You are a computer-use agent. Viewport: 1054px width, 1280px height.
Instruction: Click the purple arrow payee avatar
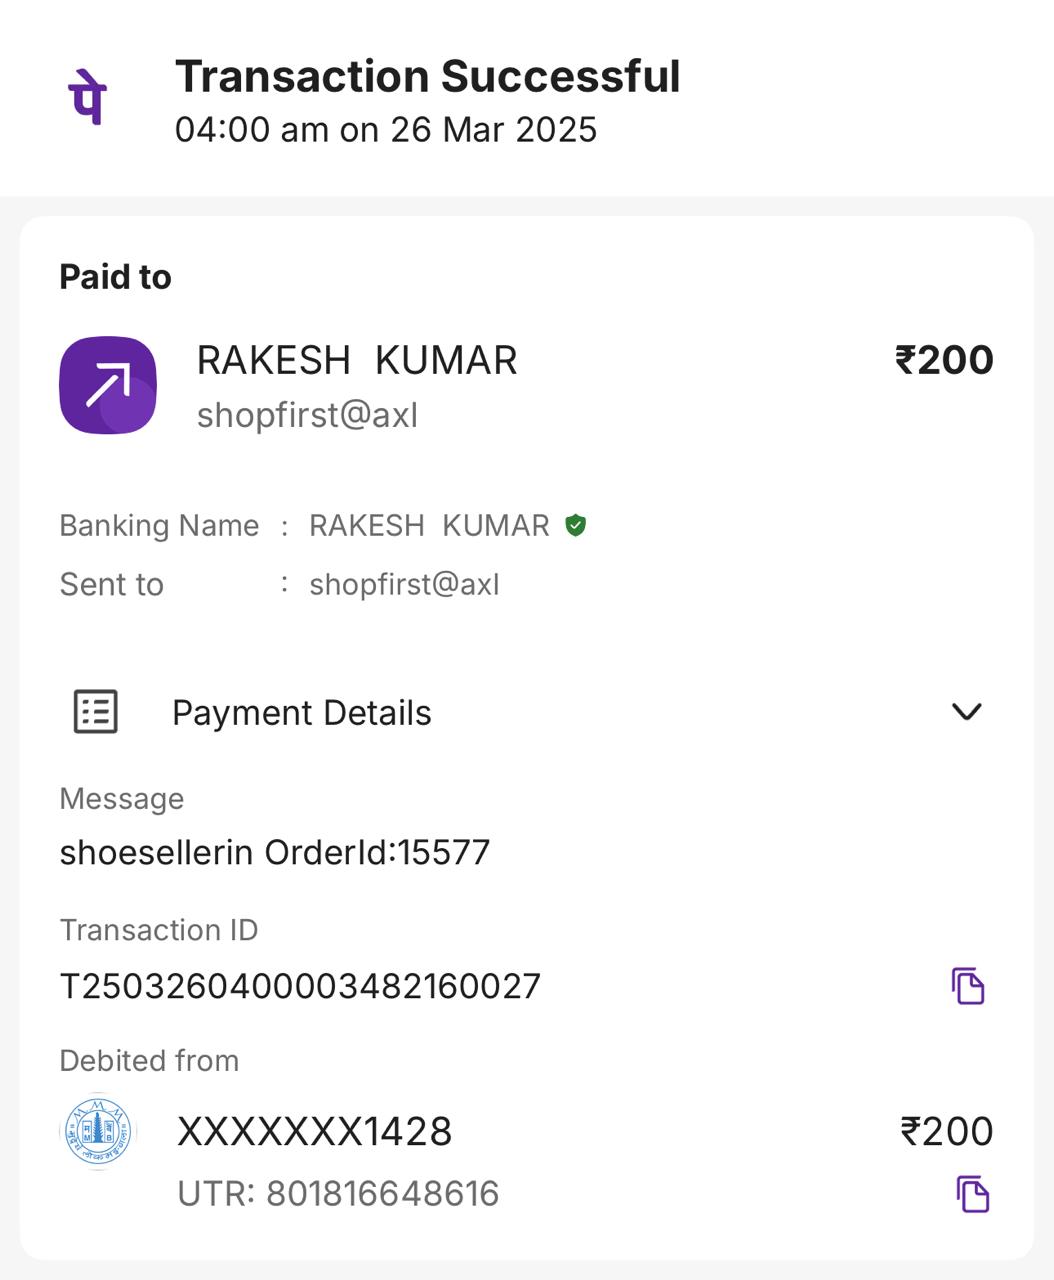click(x=108, y=385)
